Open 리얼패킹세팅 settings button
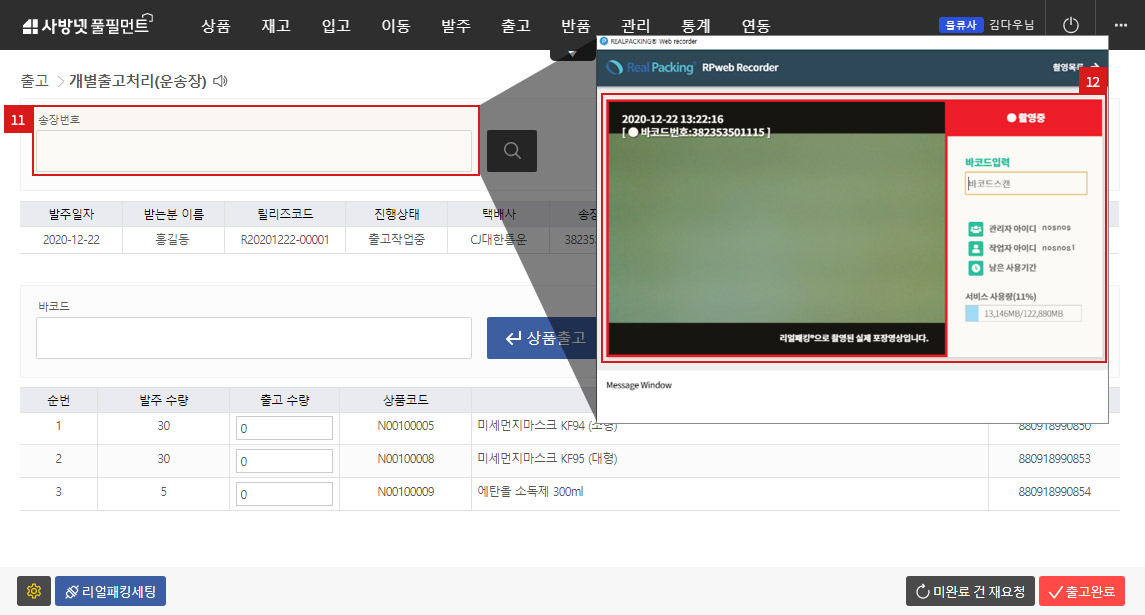The image size is (1145, 615). [x=110, y=591]
